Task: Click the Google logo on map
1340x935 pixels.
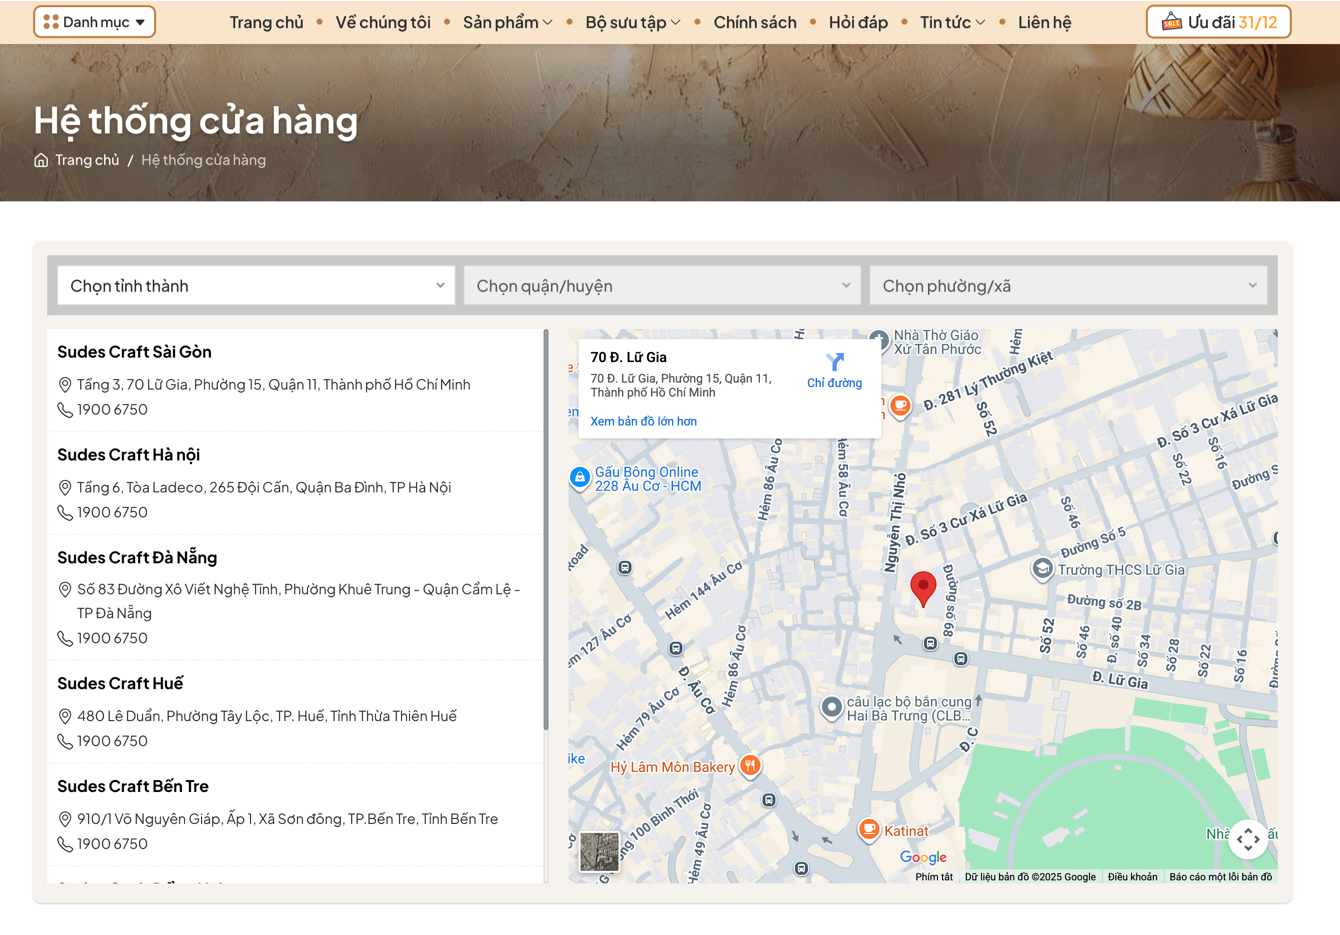Action: coord(923,857)
